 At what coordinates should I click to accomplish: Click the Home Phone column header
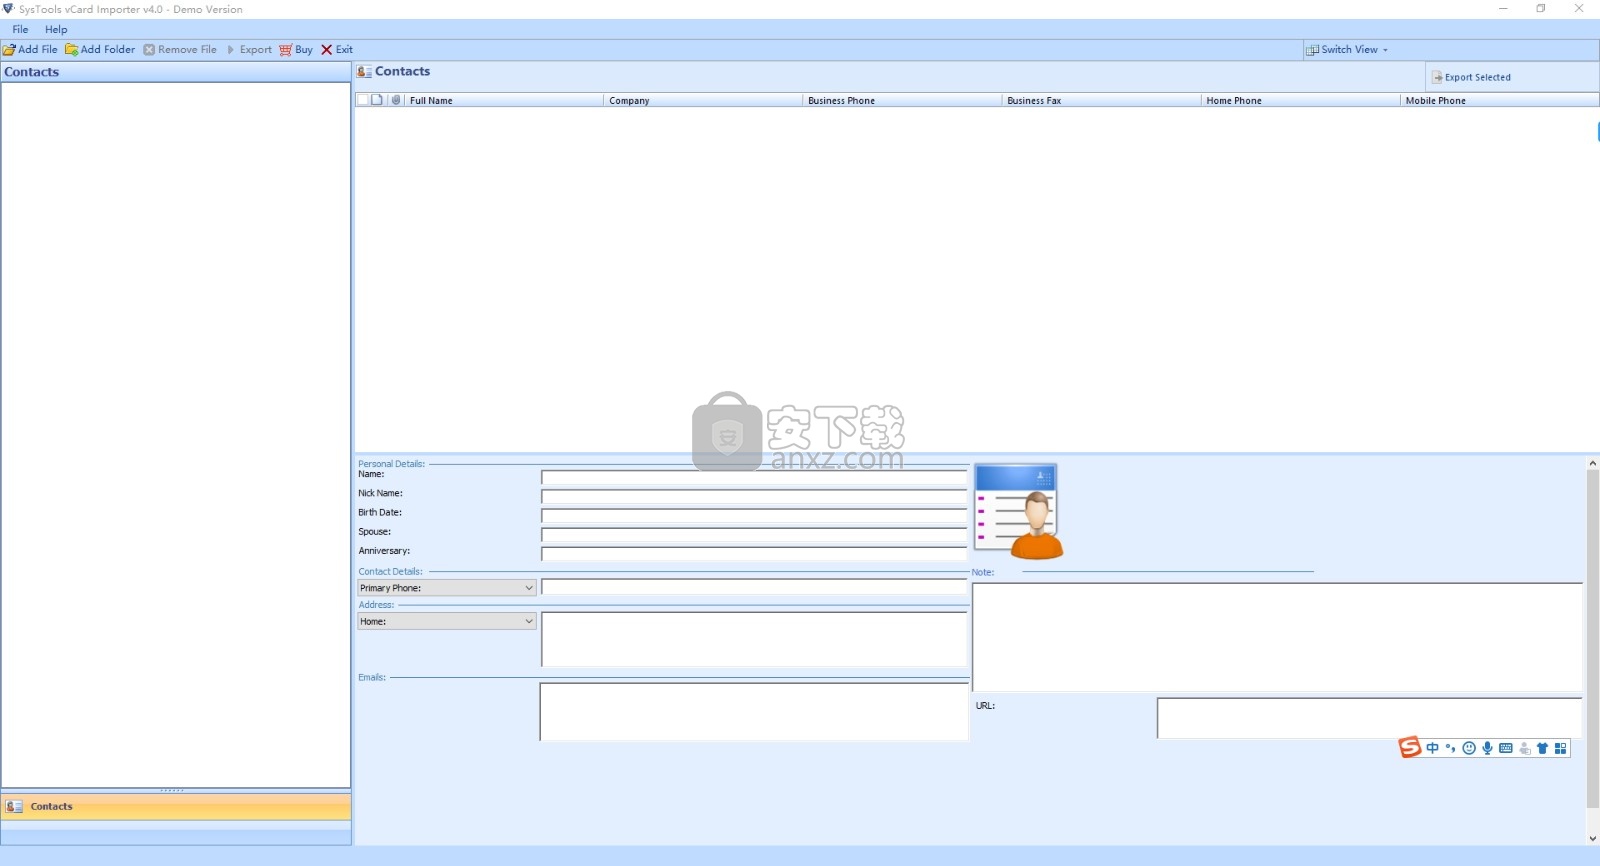pos(1300,100)
